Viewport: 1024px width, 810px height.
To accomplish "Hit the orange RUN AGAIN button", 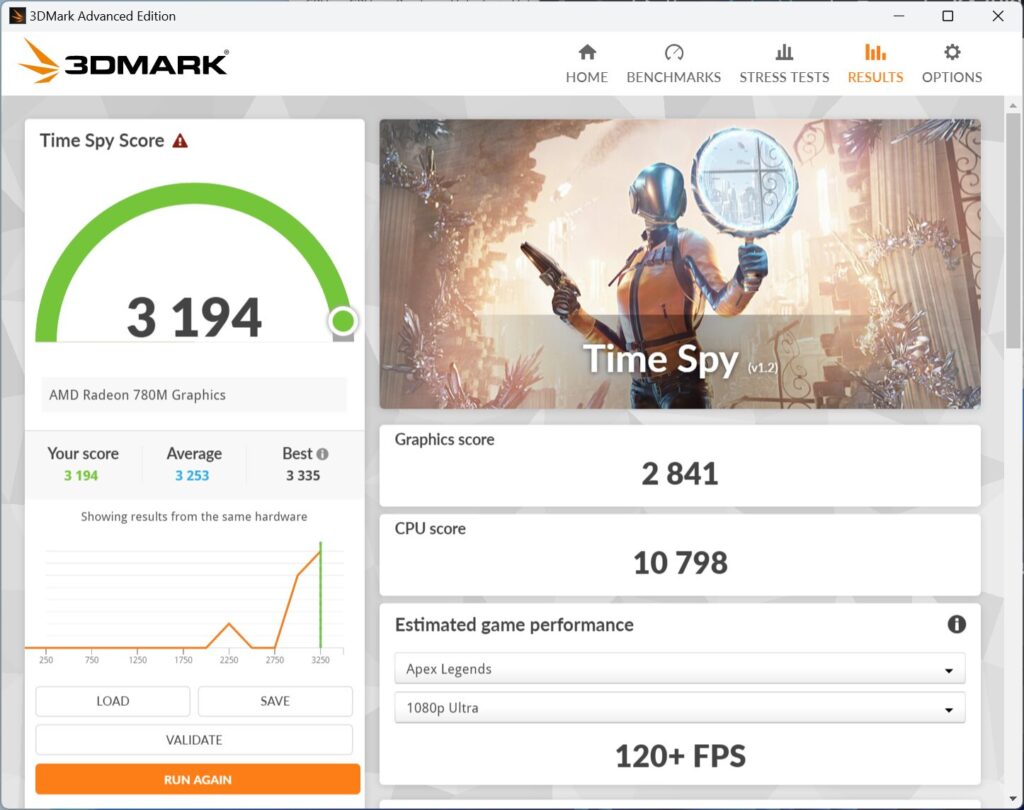I will tap(198, 779).
